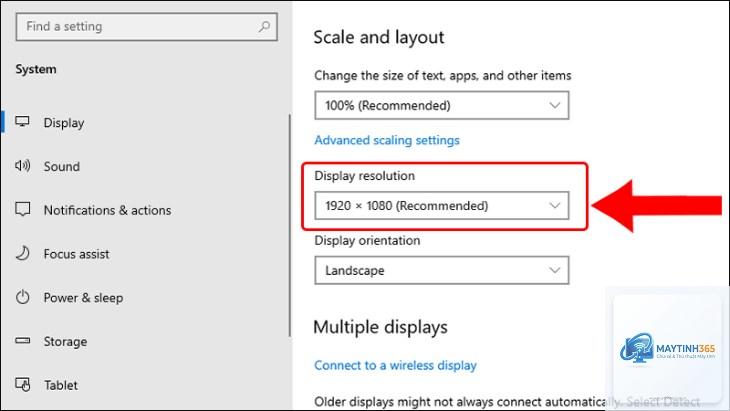Expand the Display resolution dropdown

(441, 205)
